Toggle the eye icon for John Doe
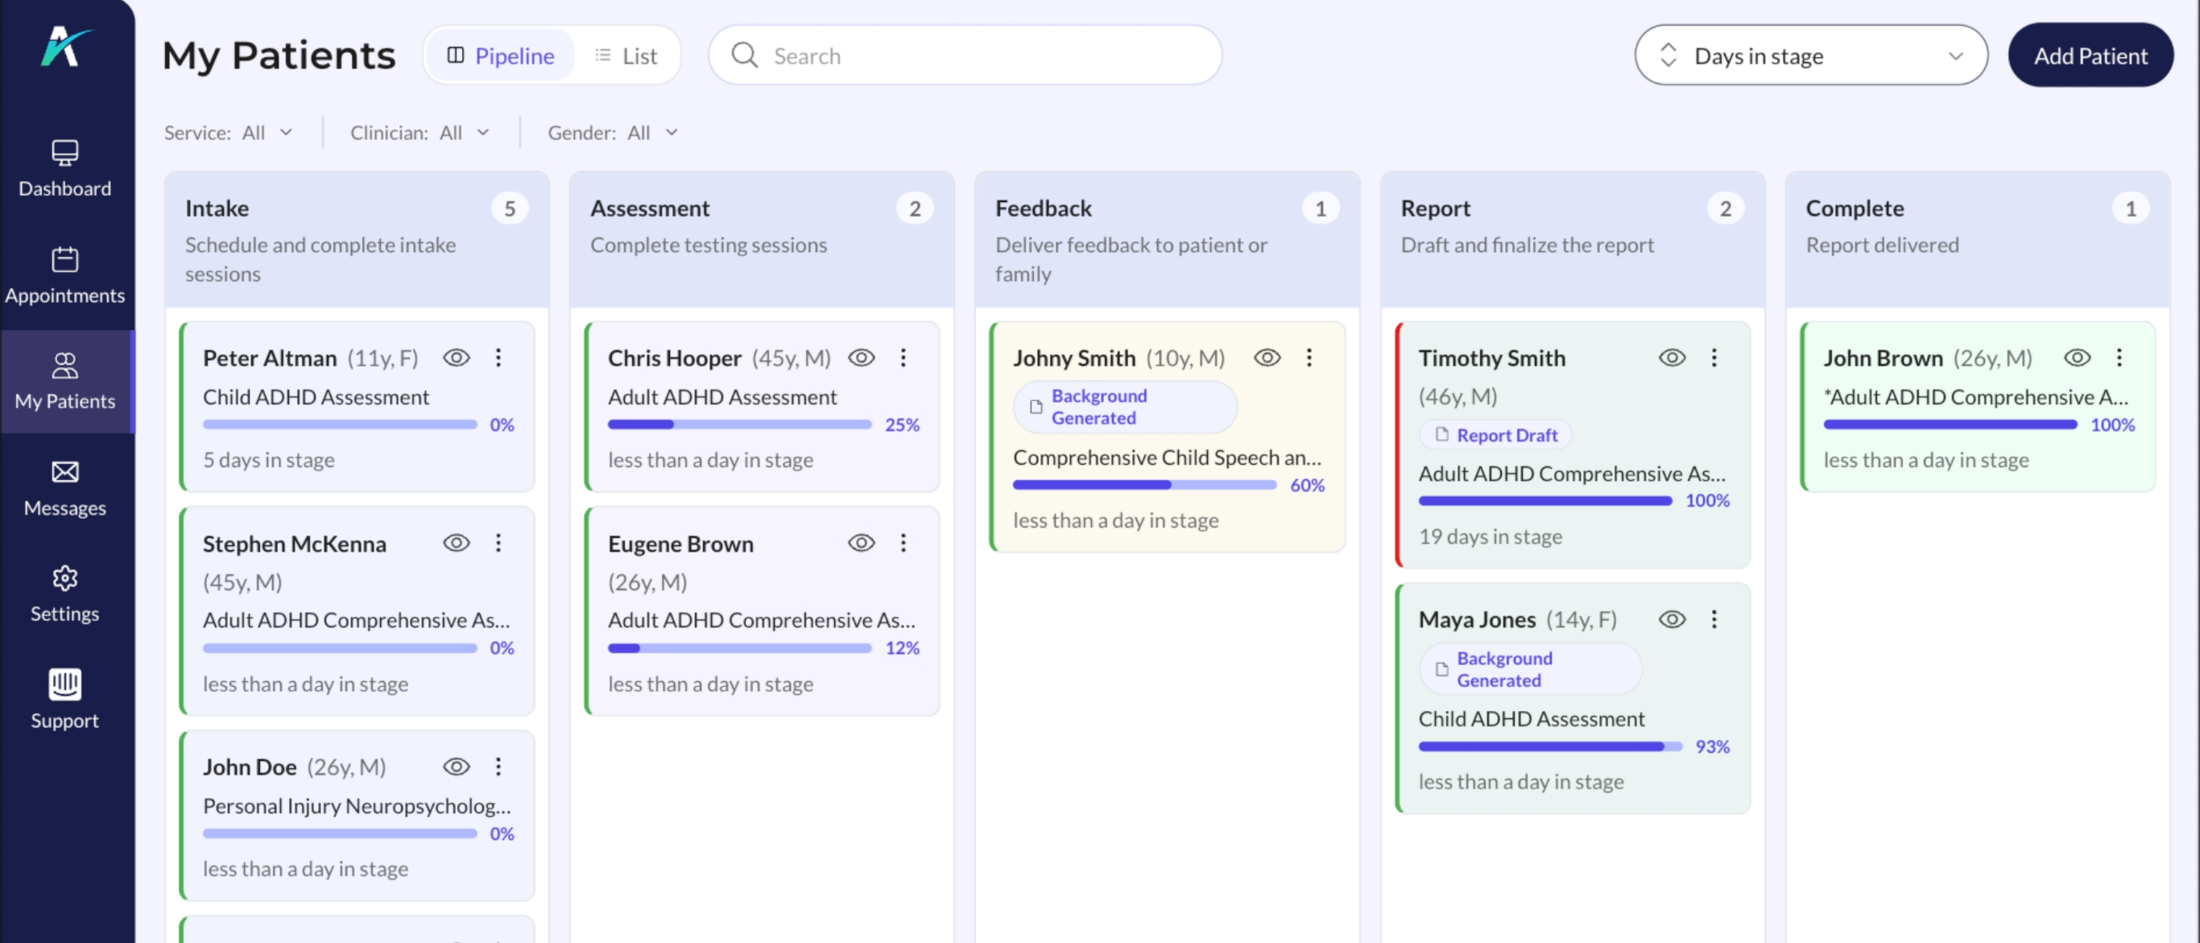Screen dimensions: 2200x943 click(x=456, y=767)
